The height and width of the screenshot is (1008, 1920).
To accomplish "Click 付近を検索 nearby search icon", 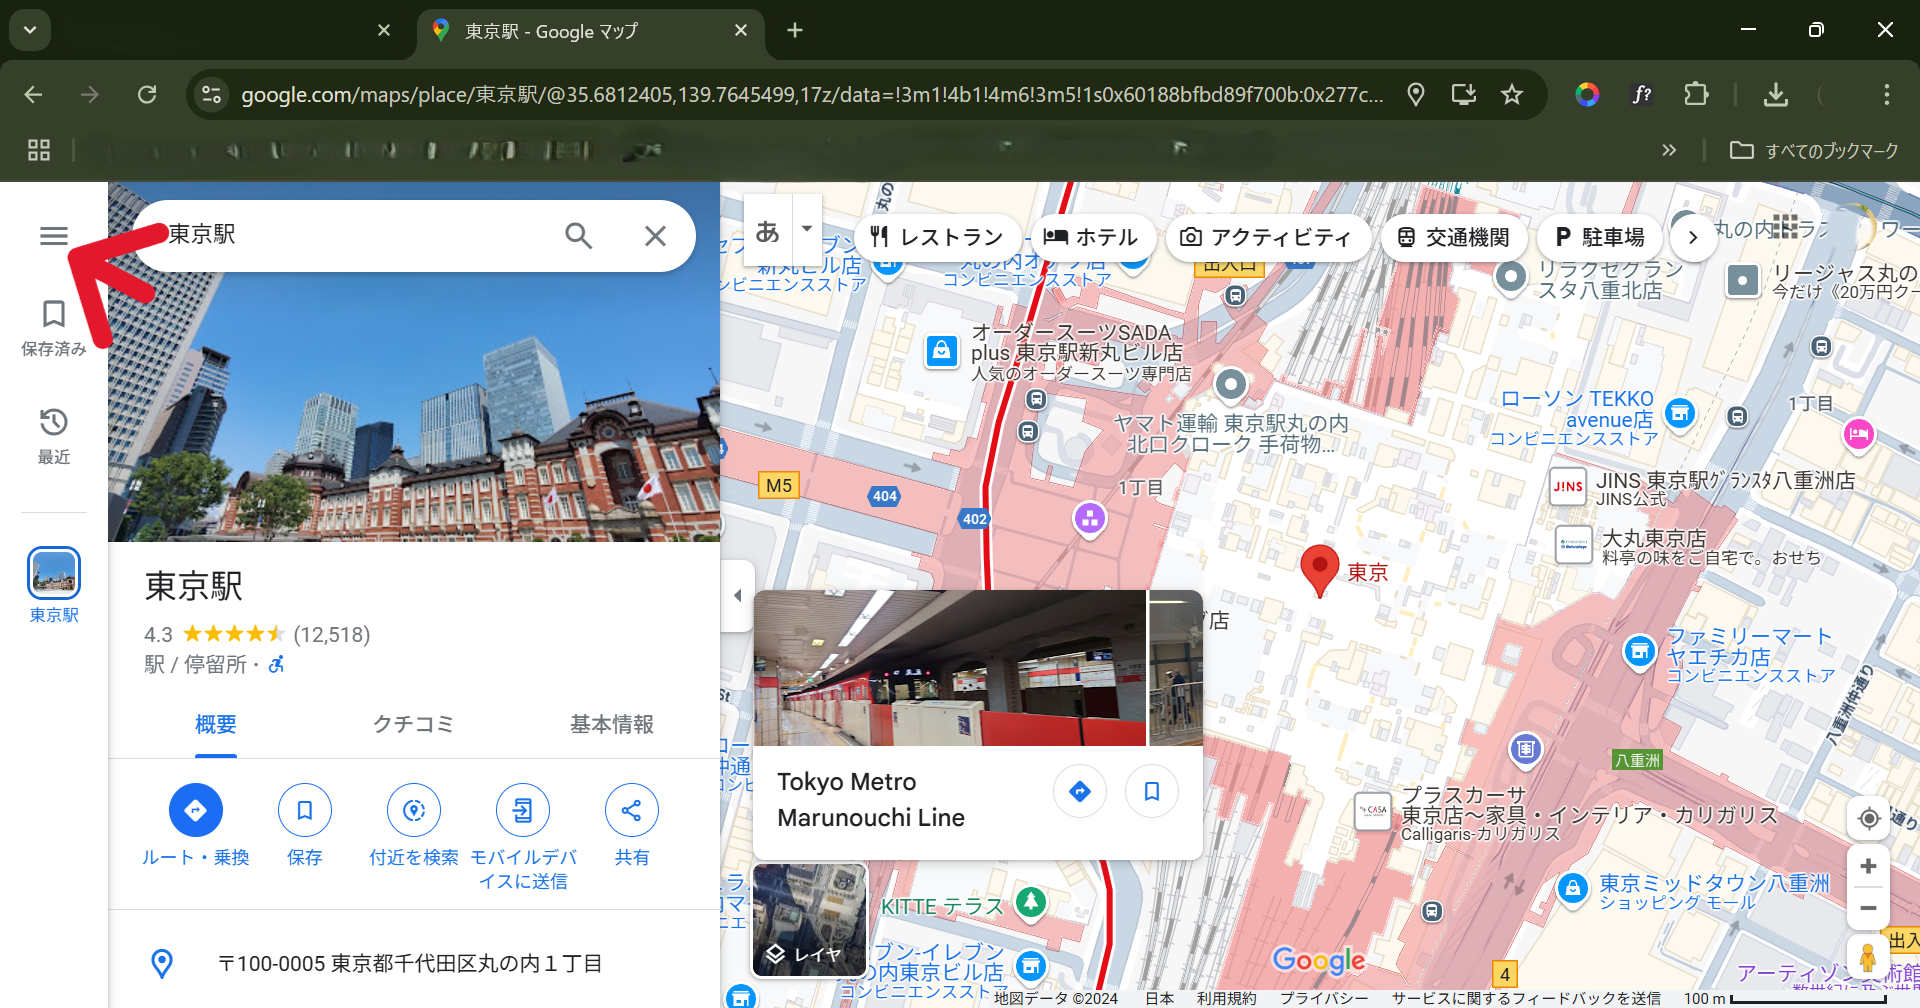I will pos(414,810).
